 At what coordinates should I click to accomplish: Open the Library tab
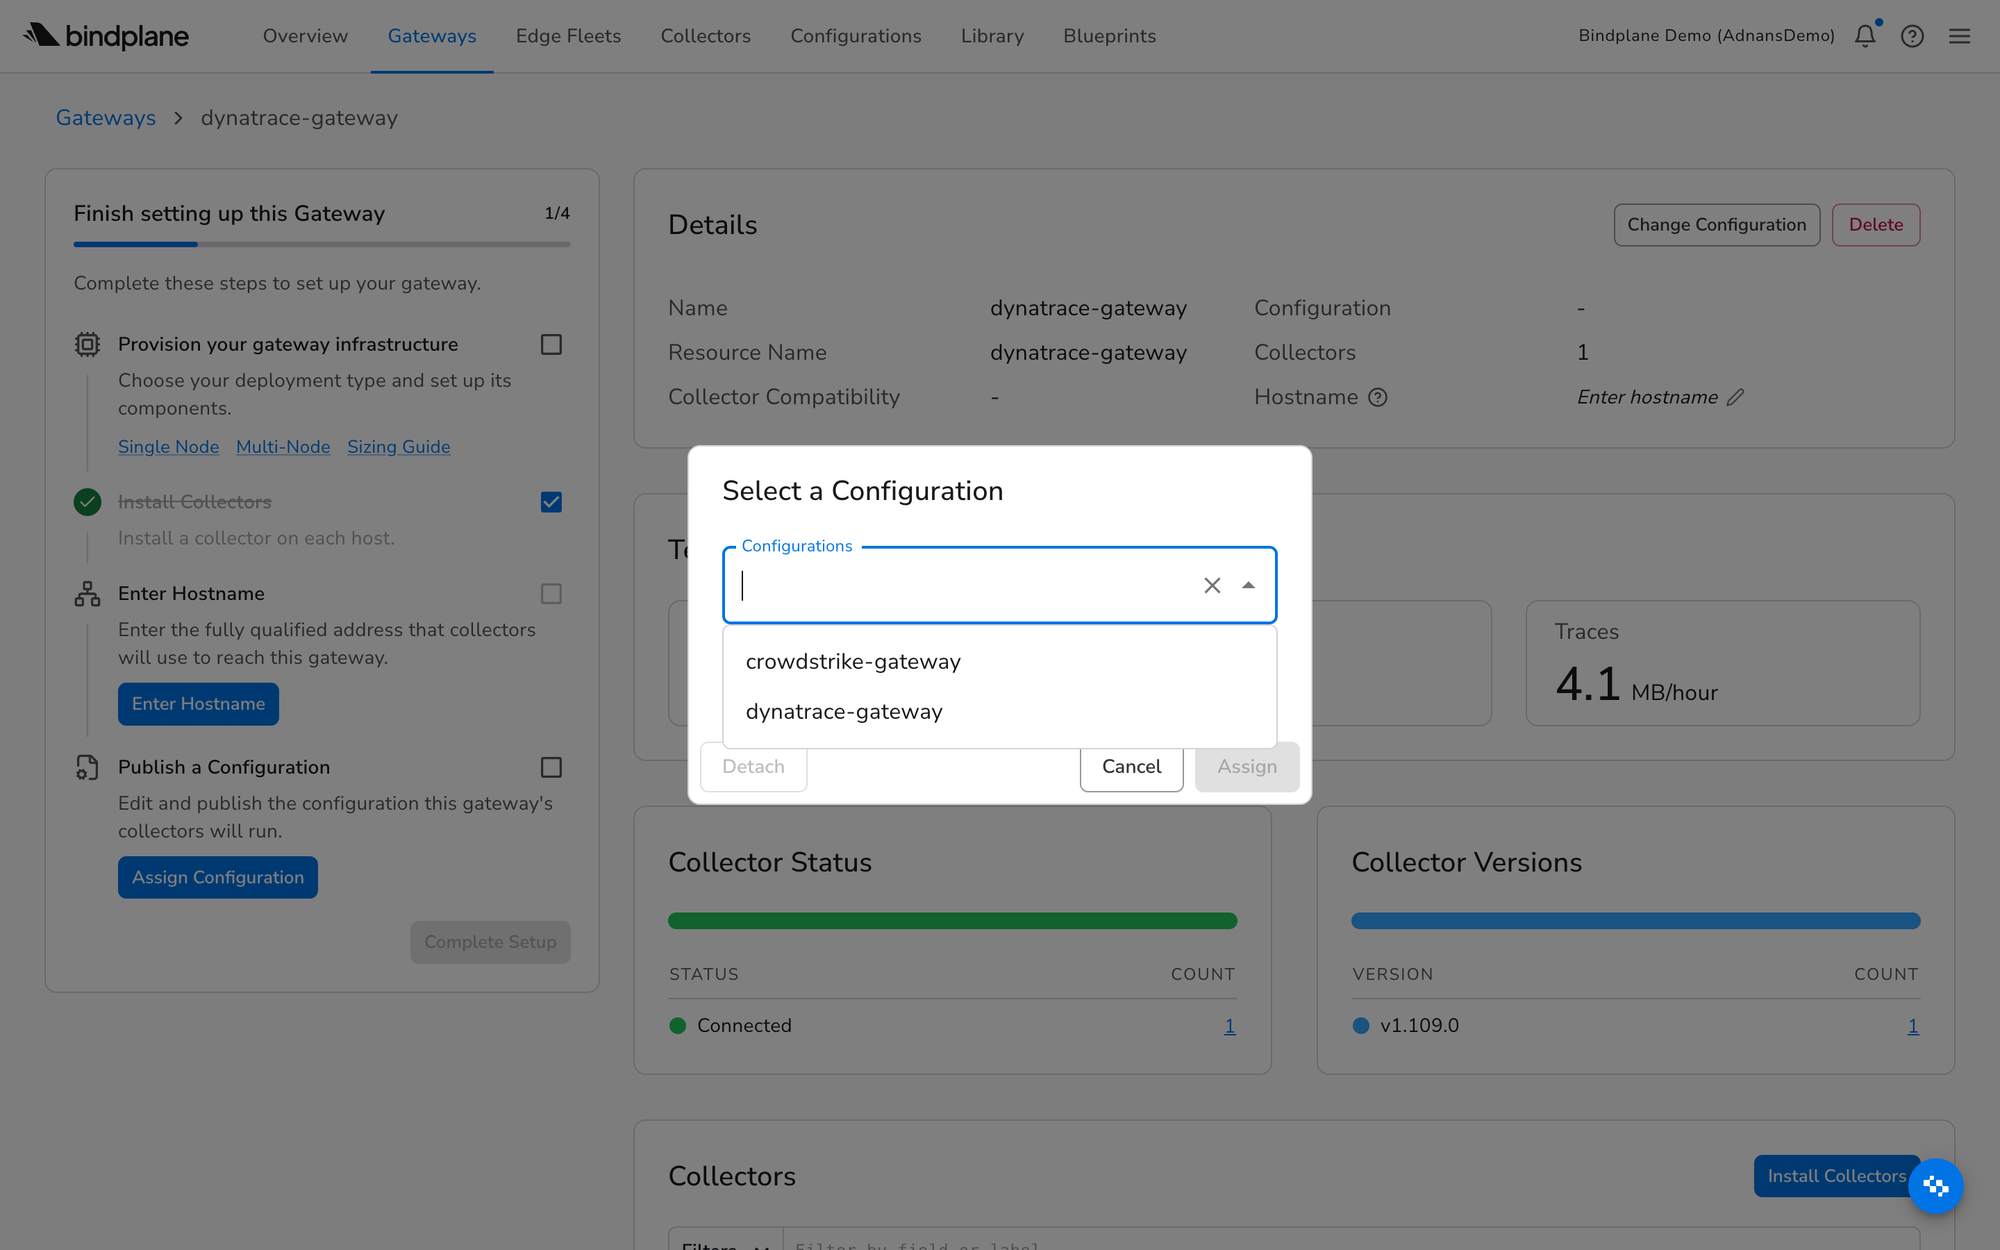[992, 36]
